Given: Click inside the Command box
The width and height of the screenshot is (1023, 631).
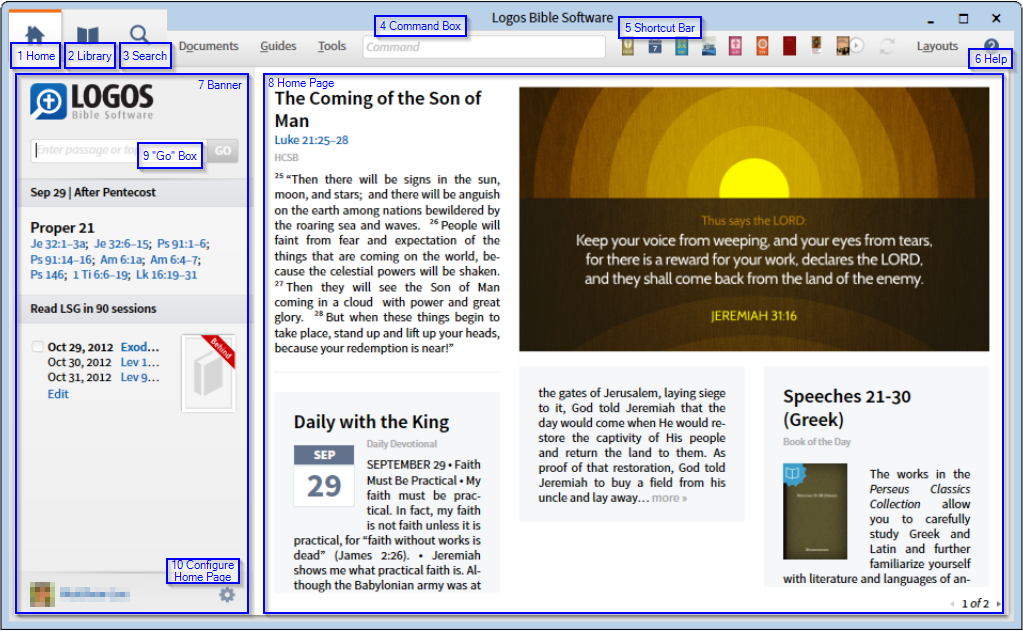Looking at the screenshot, I should pos(484,47).
